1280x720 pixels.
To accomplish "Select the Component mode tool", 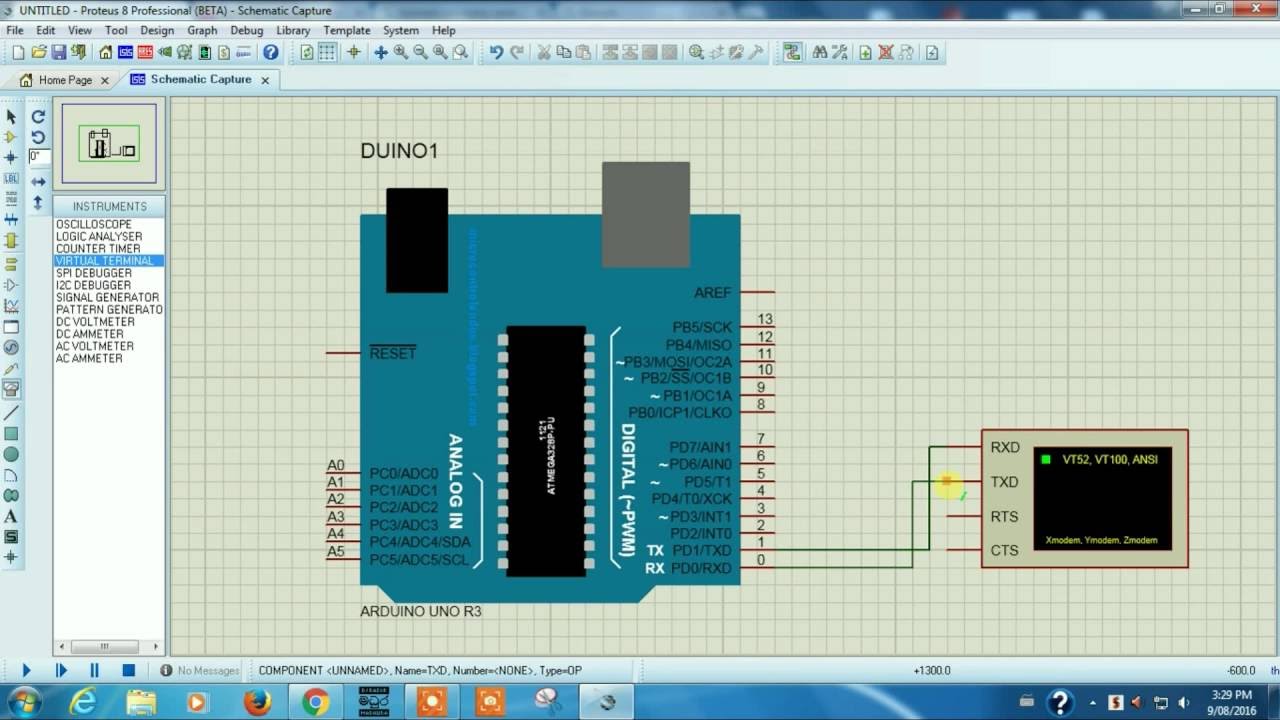I will [11, 137].
